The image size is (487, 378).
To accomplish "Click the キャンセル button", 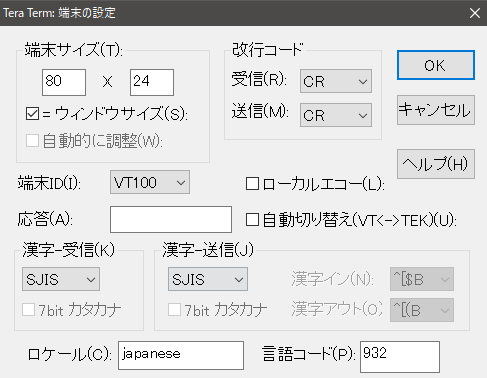I will pyautogui.click(x=436, y=110).
